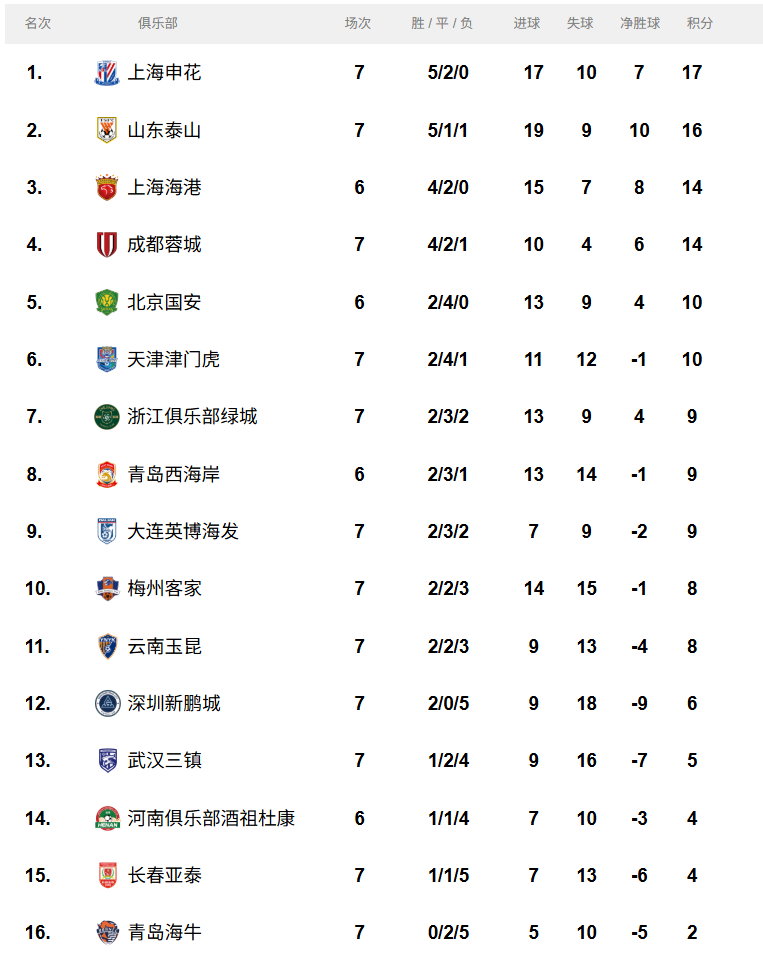Open the 青岛西海岸 team name link

point(174,474)
